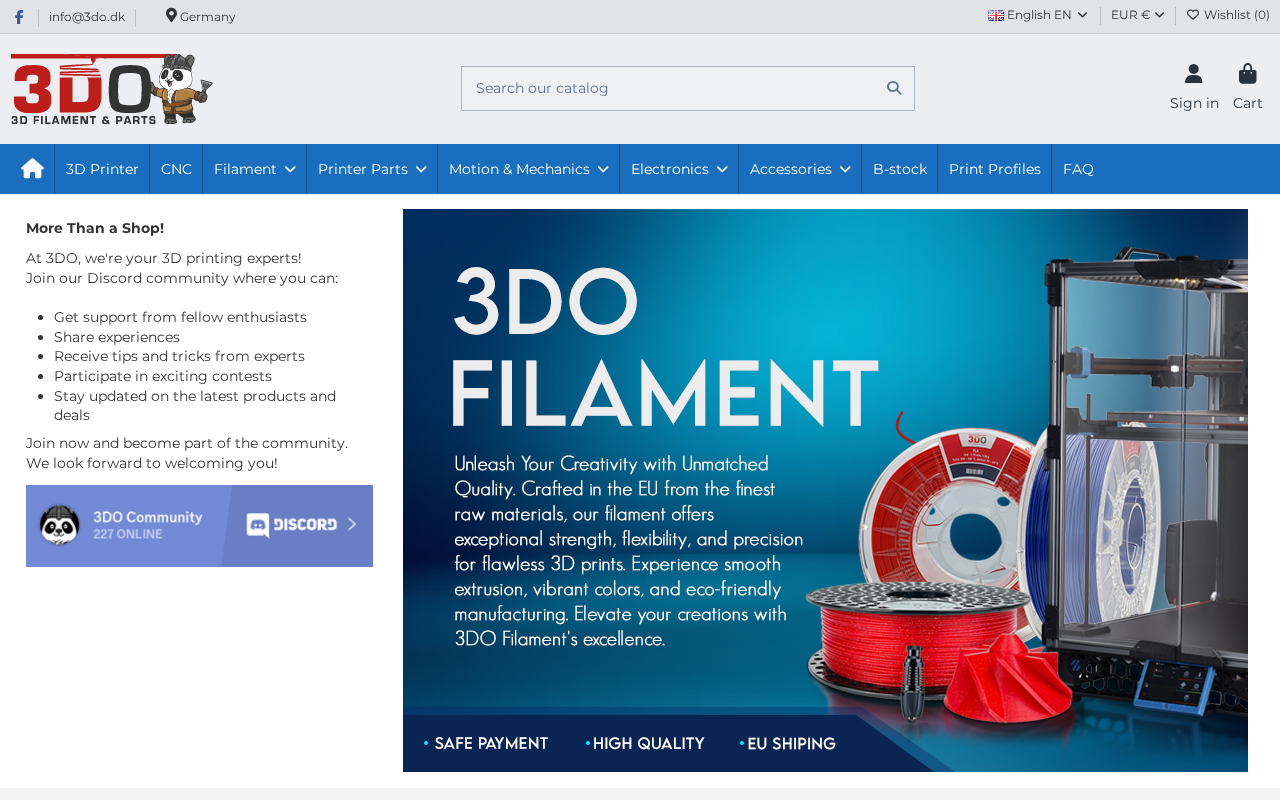
Task: Join the 3DO Community Discord banner
Action: [199, 526]
